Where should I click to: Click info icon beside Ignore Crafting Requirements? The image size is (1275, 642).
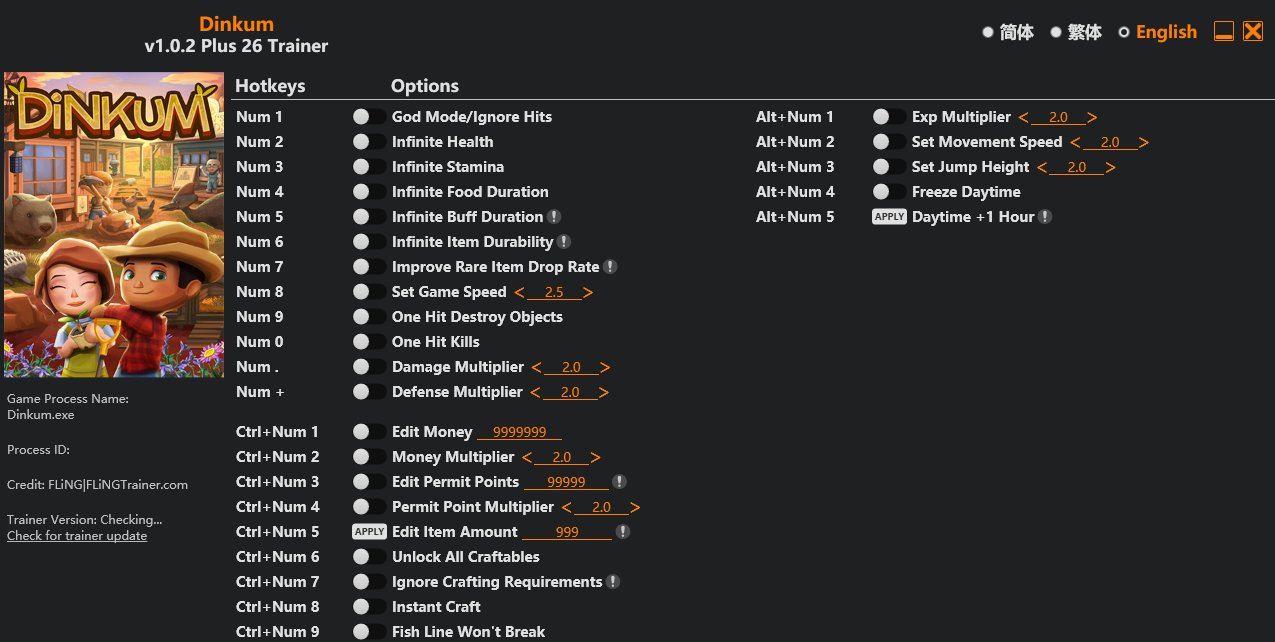613,582
